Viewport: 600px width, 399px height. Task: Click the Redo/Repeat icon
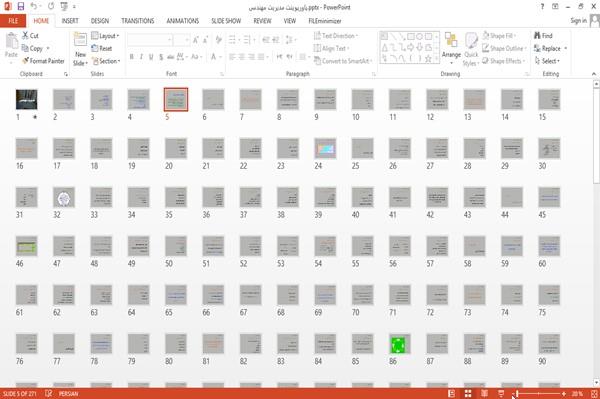point(51,7)
